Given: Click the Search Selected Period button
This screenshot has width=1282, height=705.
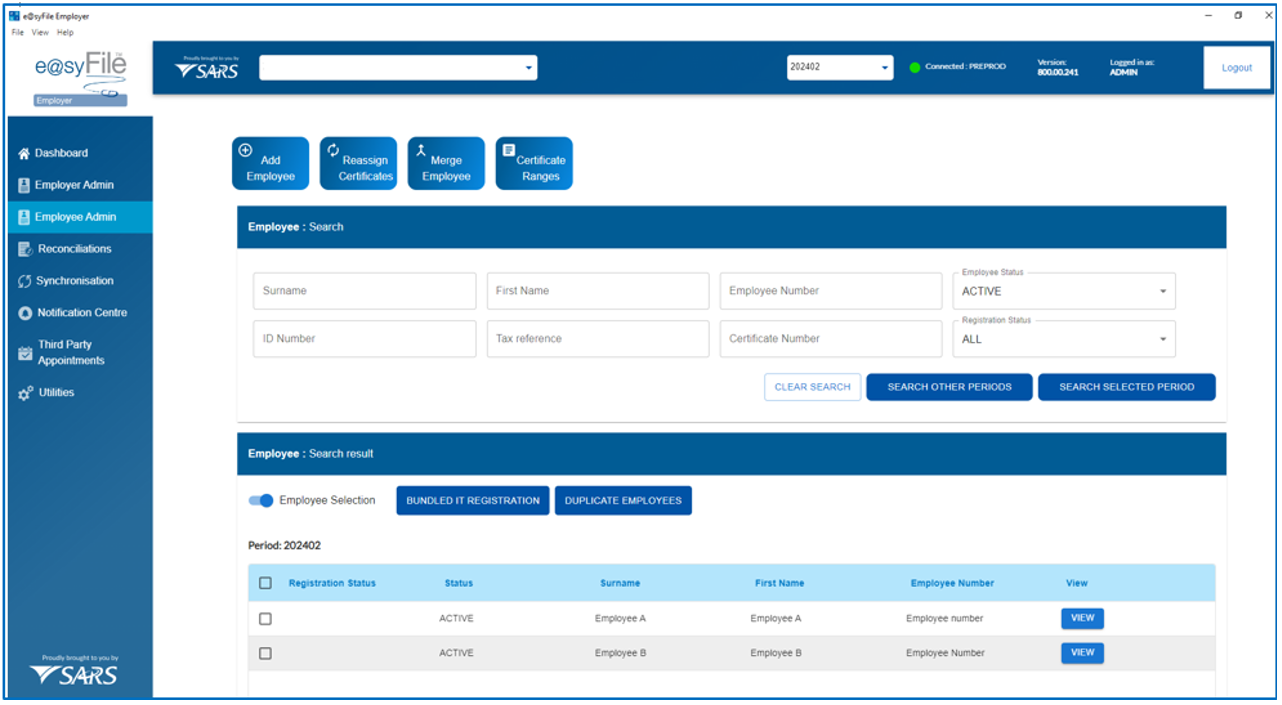Looking at the screenshot, I should pyautogui.click(x=1126, y=387).
